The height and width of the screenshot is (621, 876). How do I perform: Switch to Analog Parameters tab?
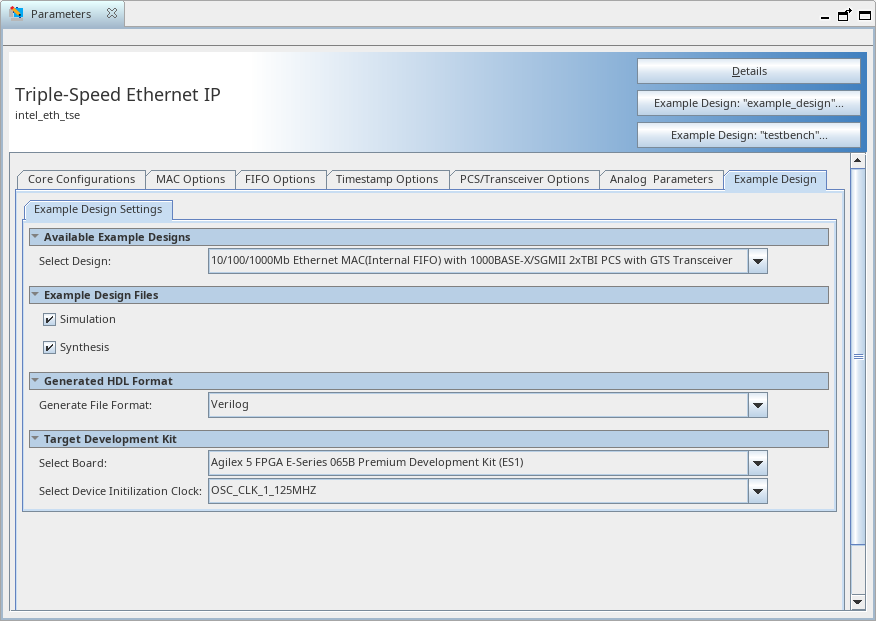661,179
